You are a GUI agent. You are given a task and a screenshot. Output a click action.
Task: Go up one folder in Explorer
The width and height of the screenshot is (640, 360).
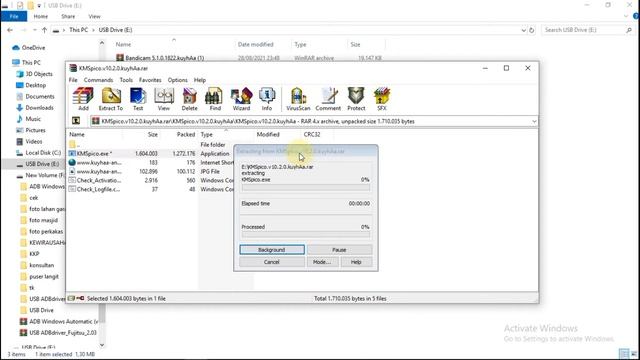[44, 30]
